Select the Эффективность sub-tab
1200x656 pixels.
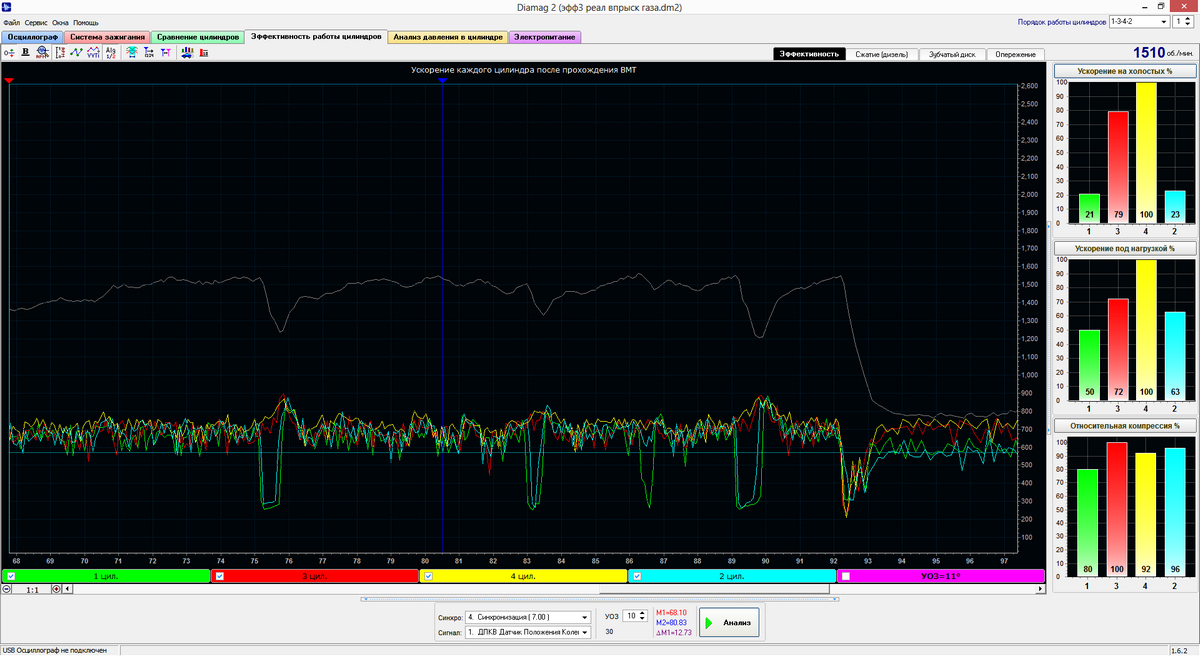tap(809, 54)
